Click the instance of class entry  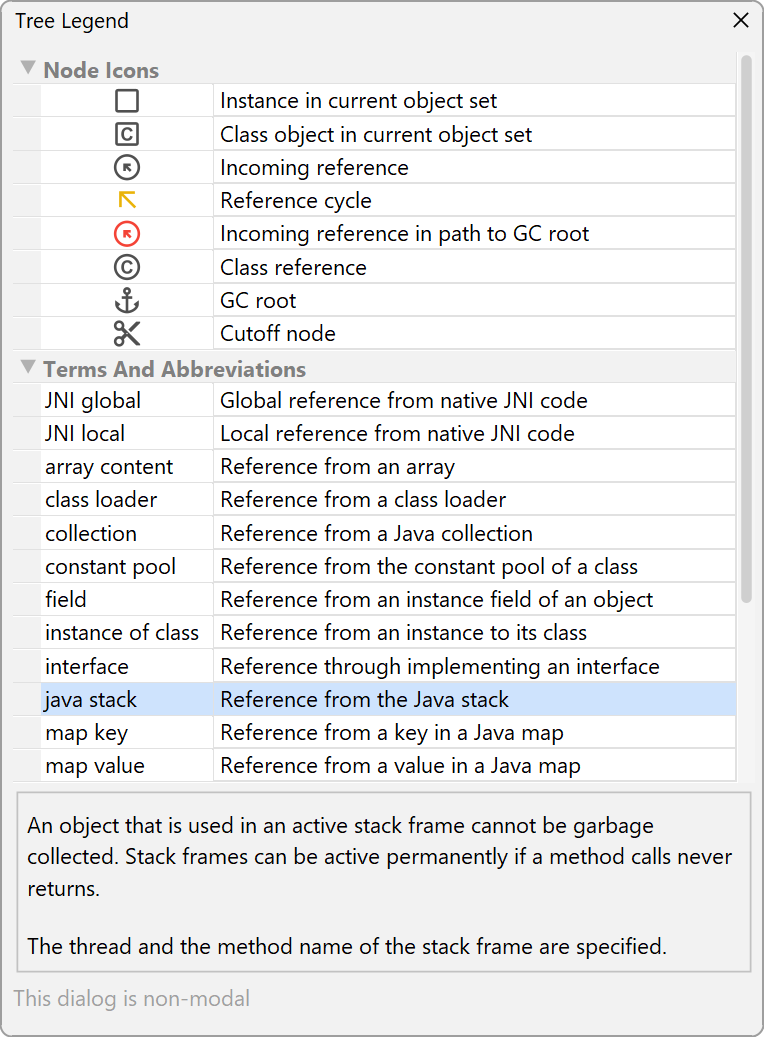pos(122,633)
